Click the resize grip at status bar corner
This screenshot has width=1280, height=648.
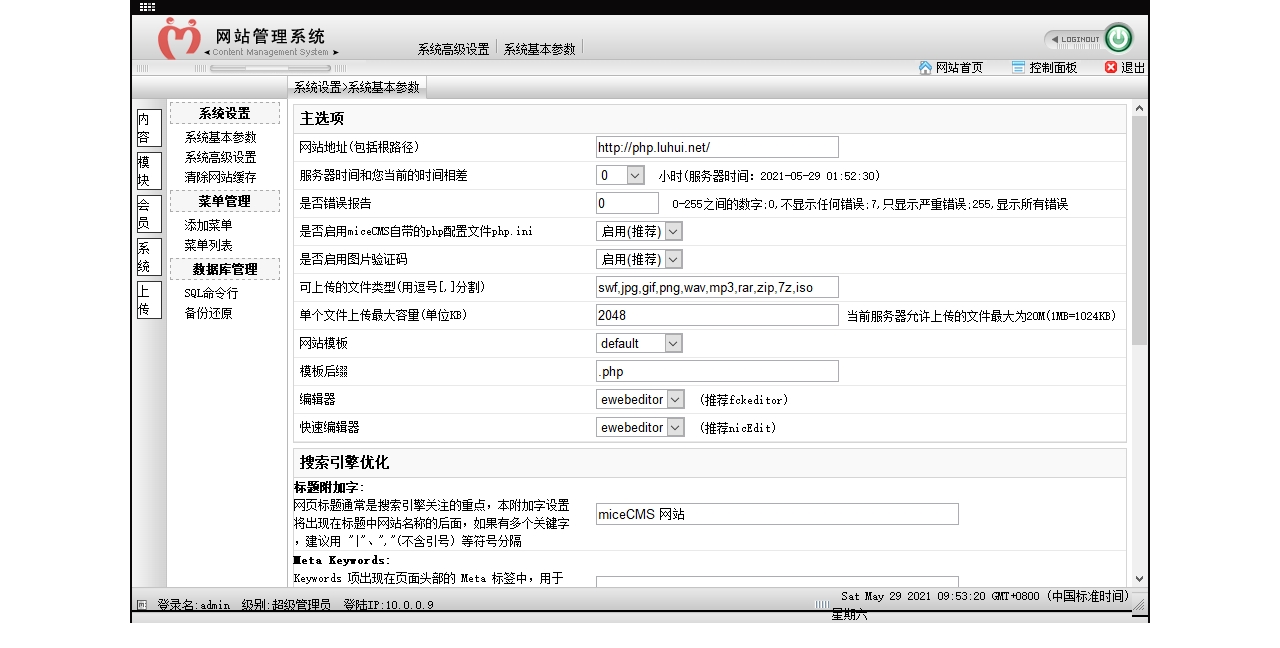tap(1139, 603)
